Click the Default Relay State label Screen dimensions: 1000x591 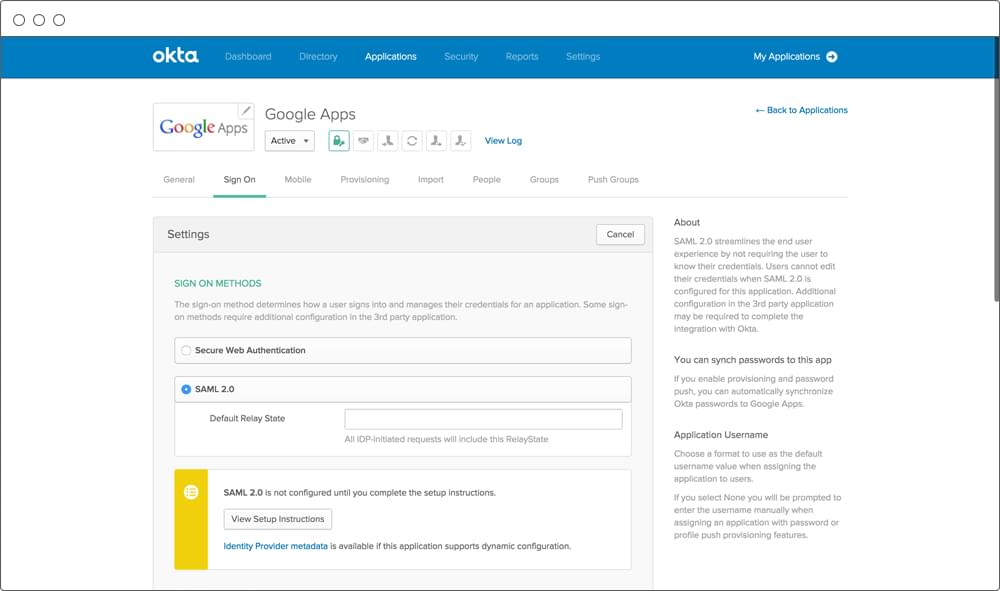[247, 419]
